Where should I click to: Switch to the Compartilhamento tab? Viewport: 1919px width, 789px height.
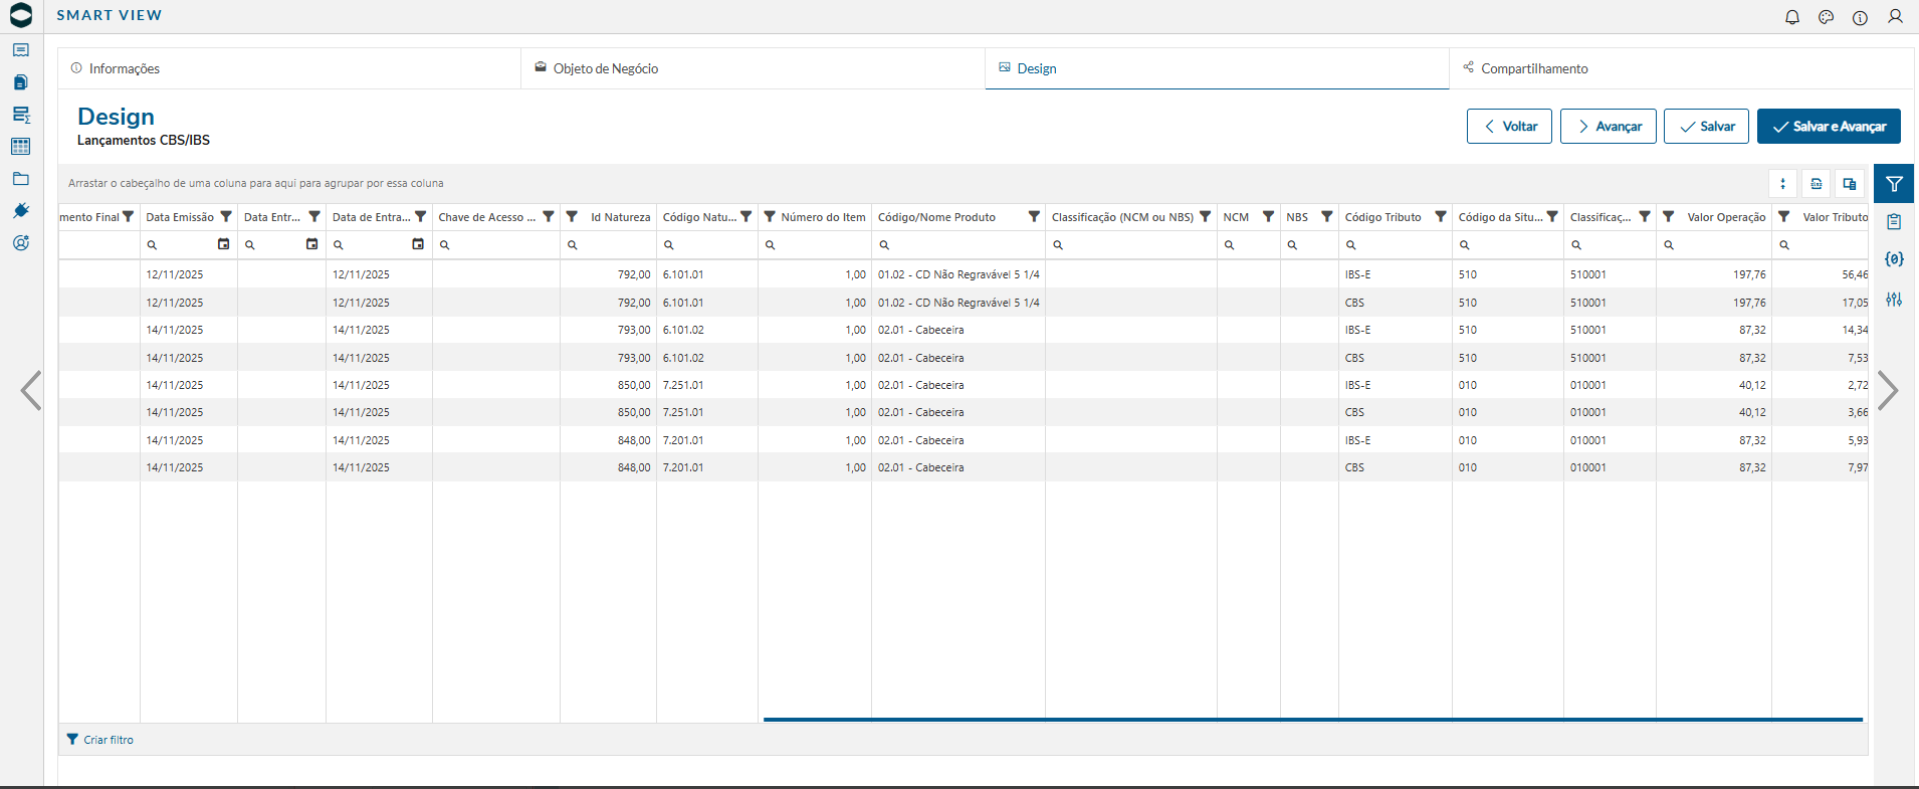1682,68
